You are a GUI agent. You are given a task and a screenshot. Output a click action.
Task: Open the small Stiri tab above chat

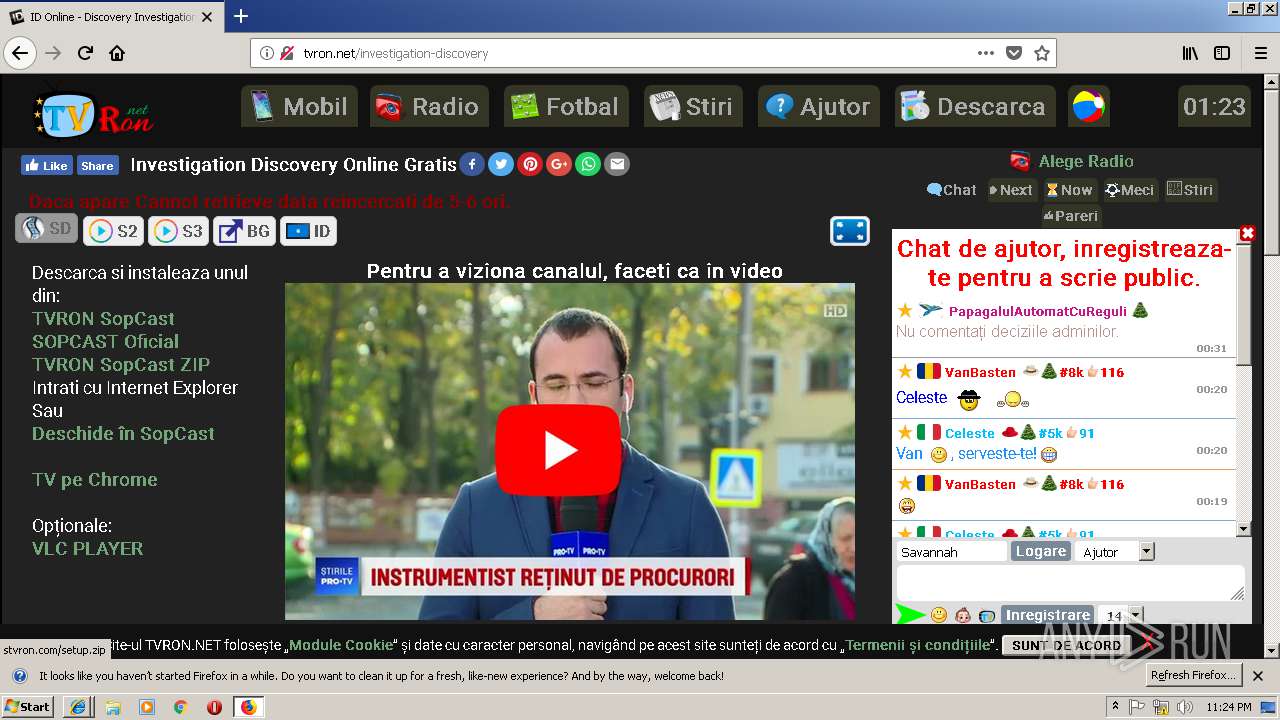click(1191, 190)
